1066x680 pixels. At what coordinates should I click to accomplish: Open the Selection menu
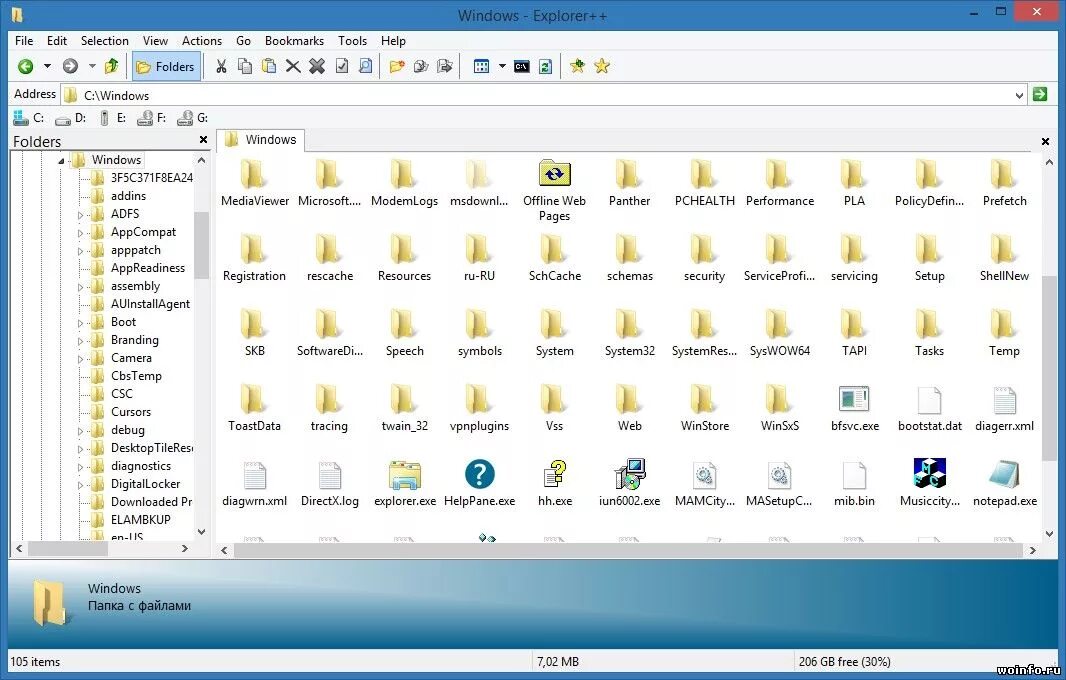coord(105,41)
